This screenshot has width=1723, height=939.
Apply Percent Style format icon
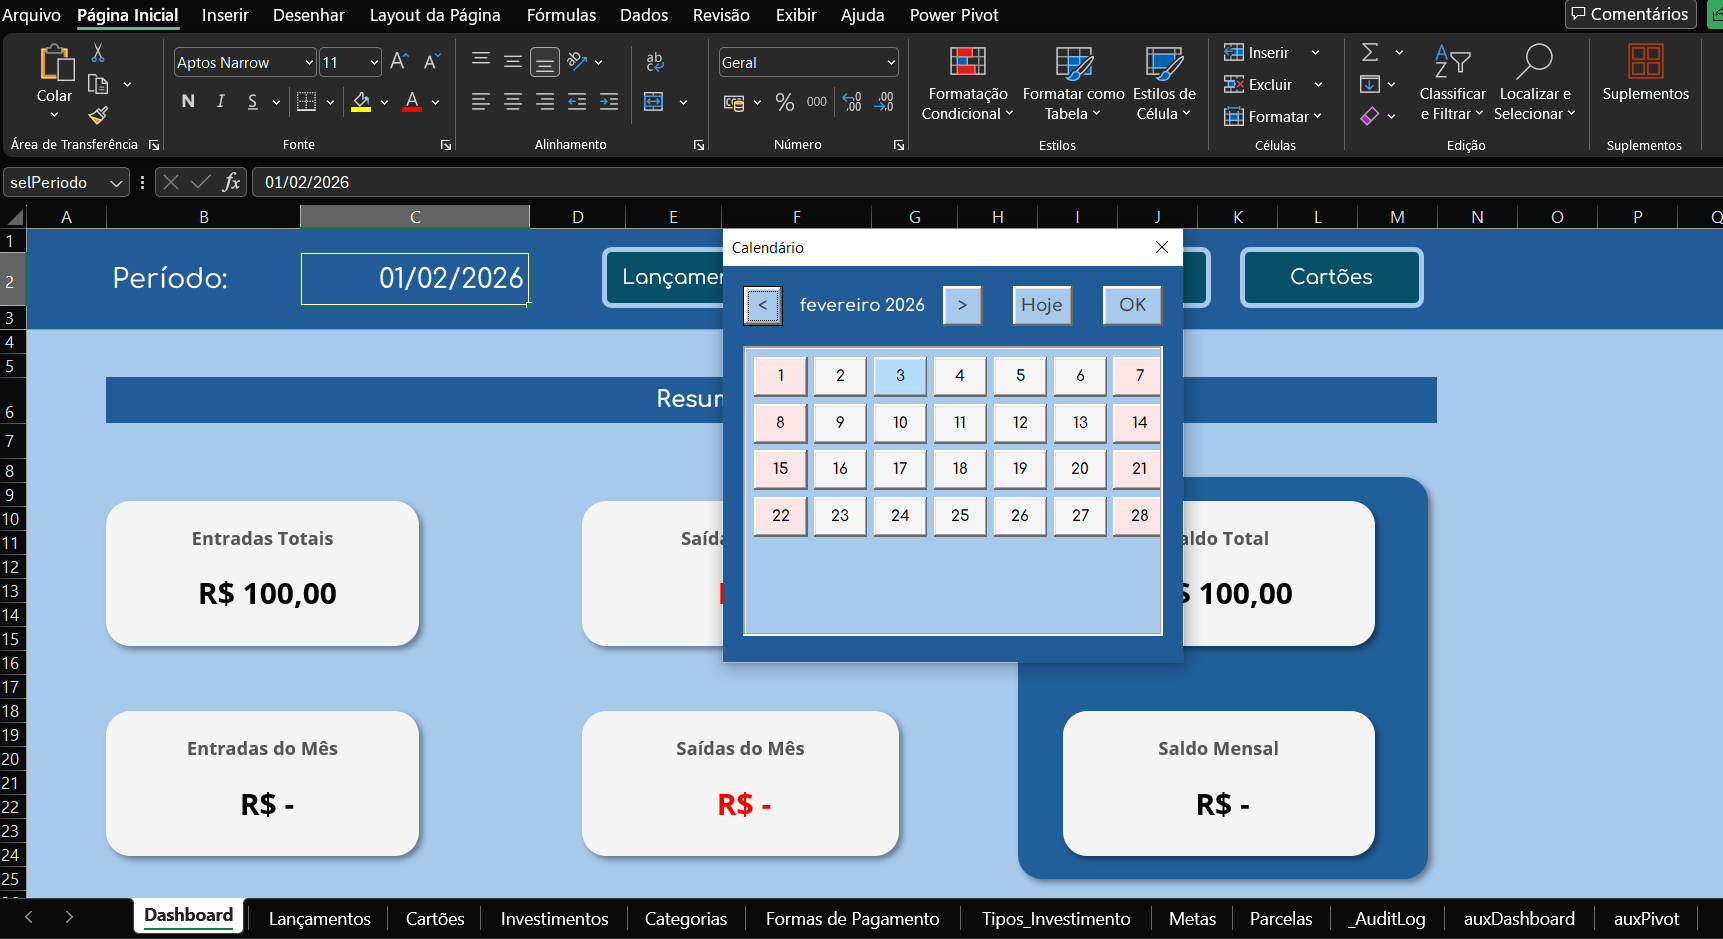point(785,102)
